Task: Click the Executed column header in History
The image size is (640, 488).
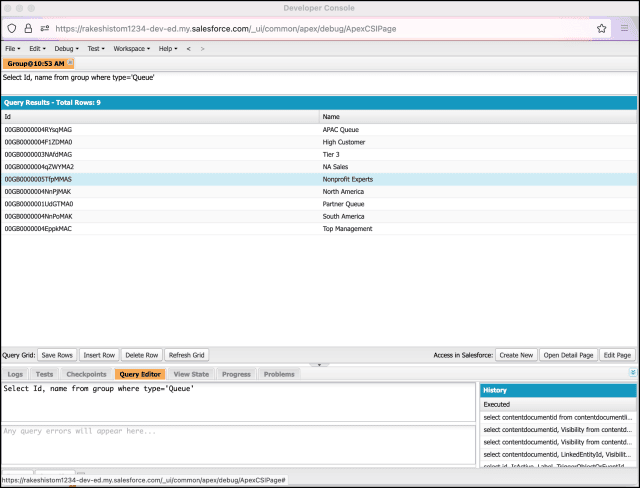Action: (558, 404)
